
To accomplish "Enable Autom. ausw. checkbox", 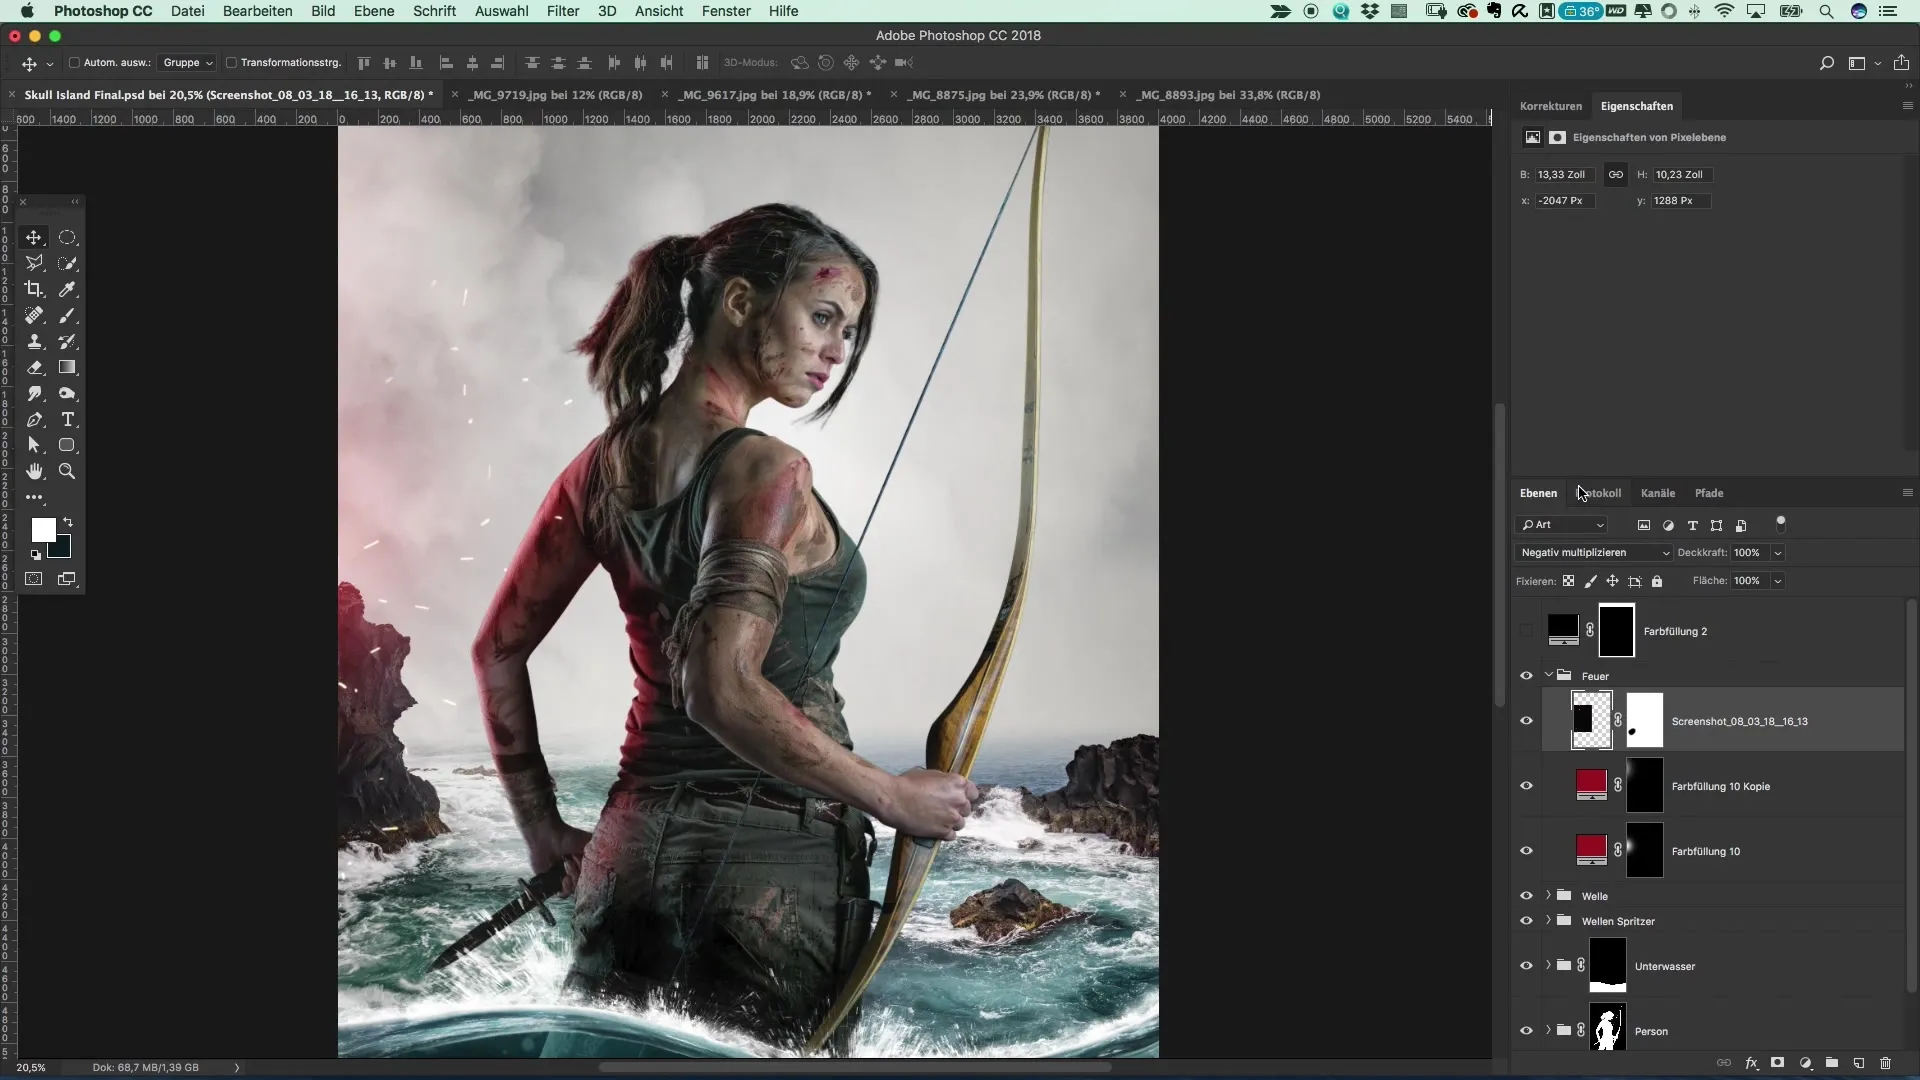I will (x=74, y=62).
